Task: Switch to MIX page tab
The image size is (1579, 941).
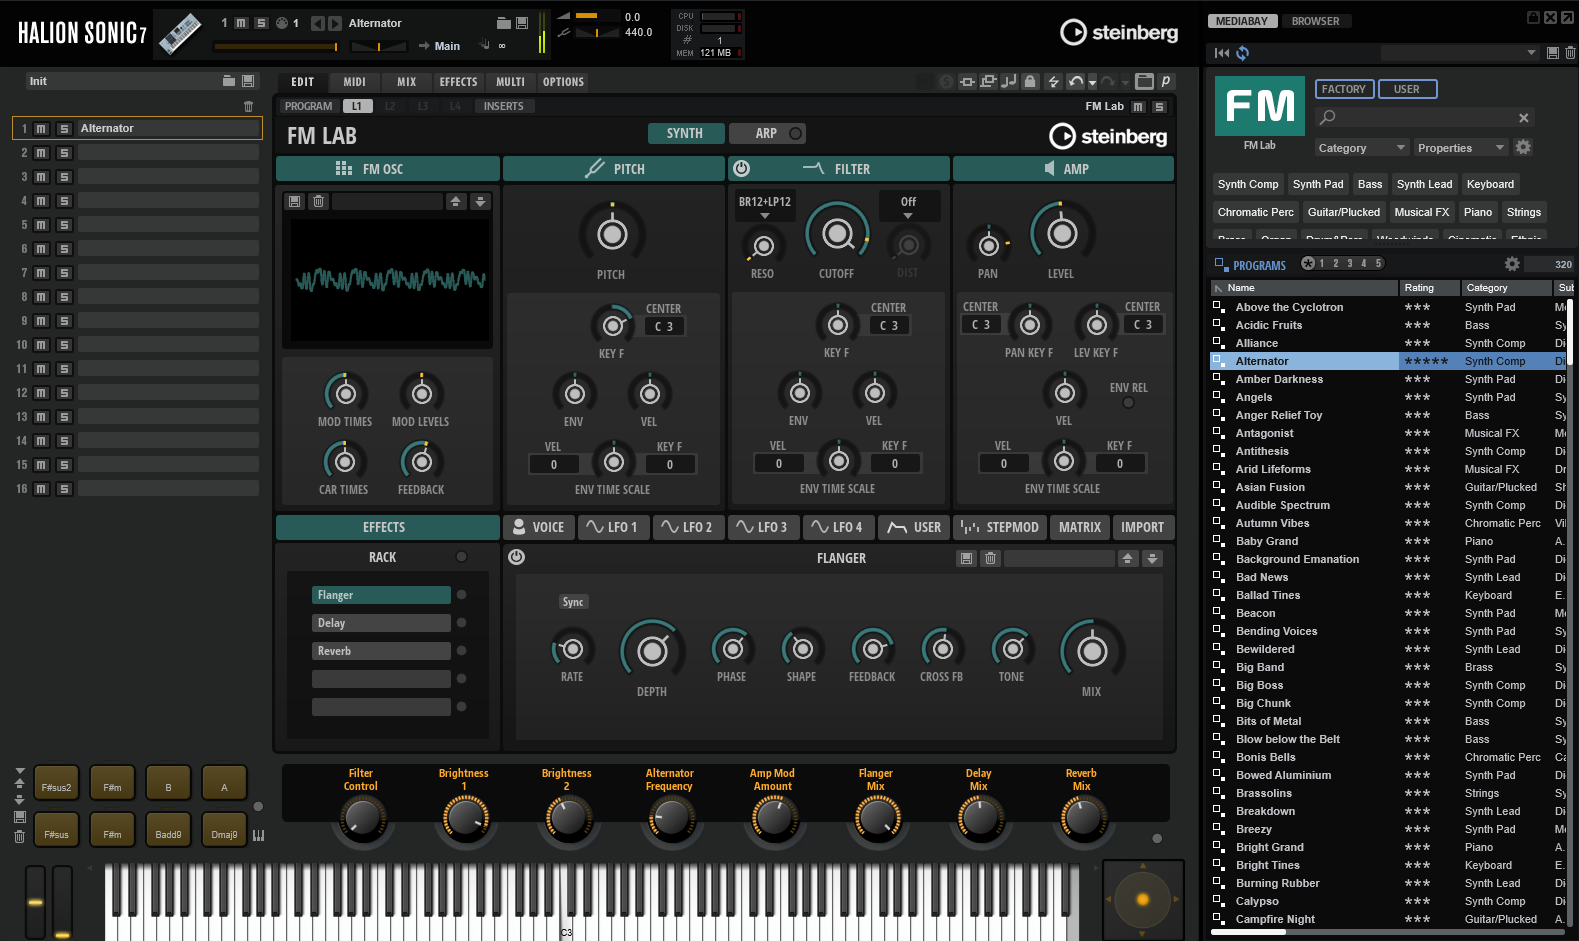Action: tap(406, 82)
